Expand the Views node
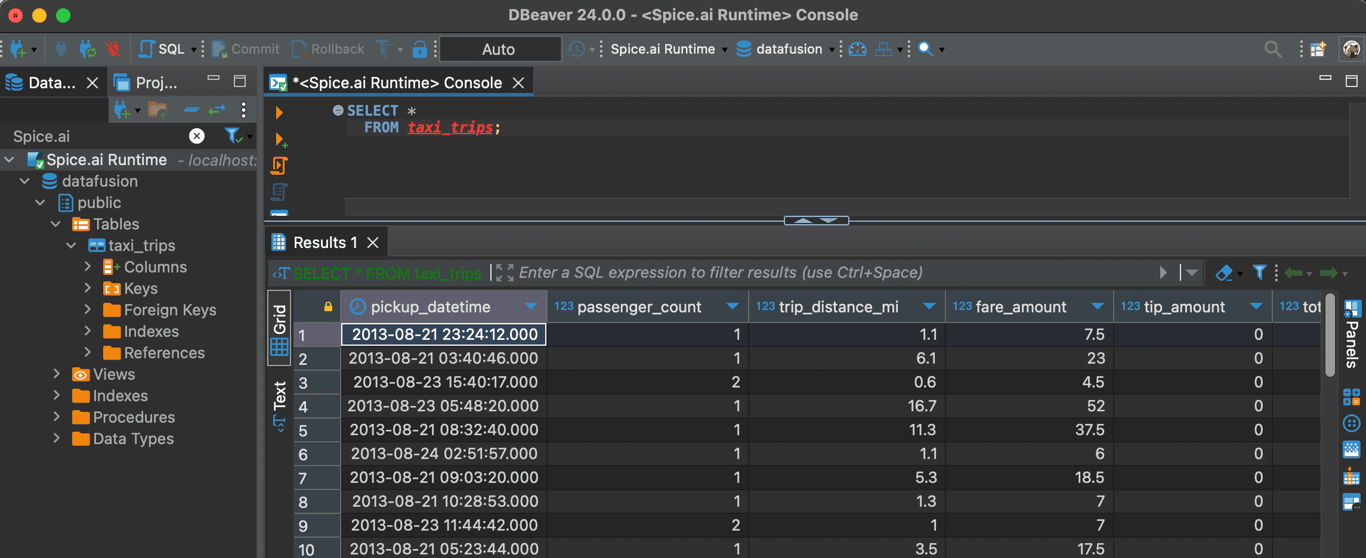Screen dimensions: 1366x558 tap(56, 375)
